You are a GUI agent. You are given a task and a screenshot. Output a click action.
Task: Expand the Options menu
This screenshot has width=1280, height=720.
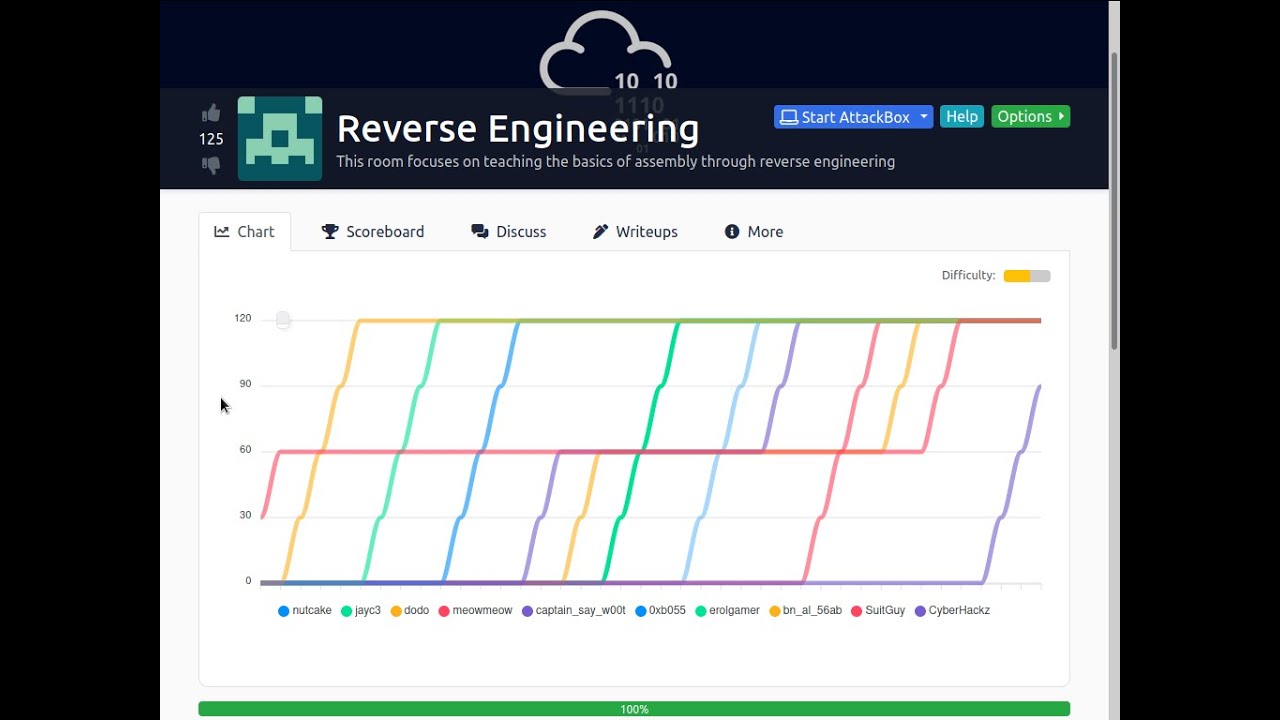[1031, 117]
